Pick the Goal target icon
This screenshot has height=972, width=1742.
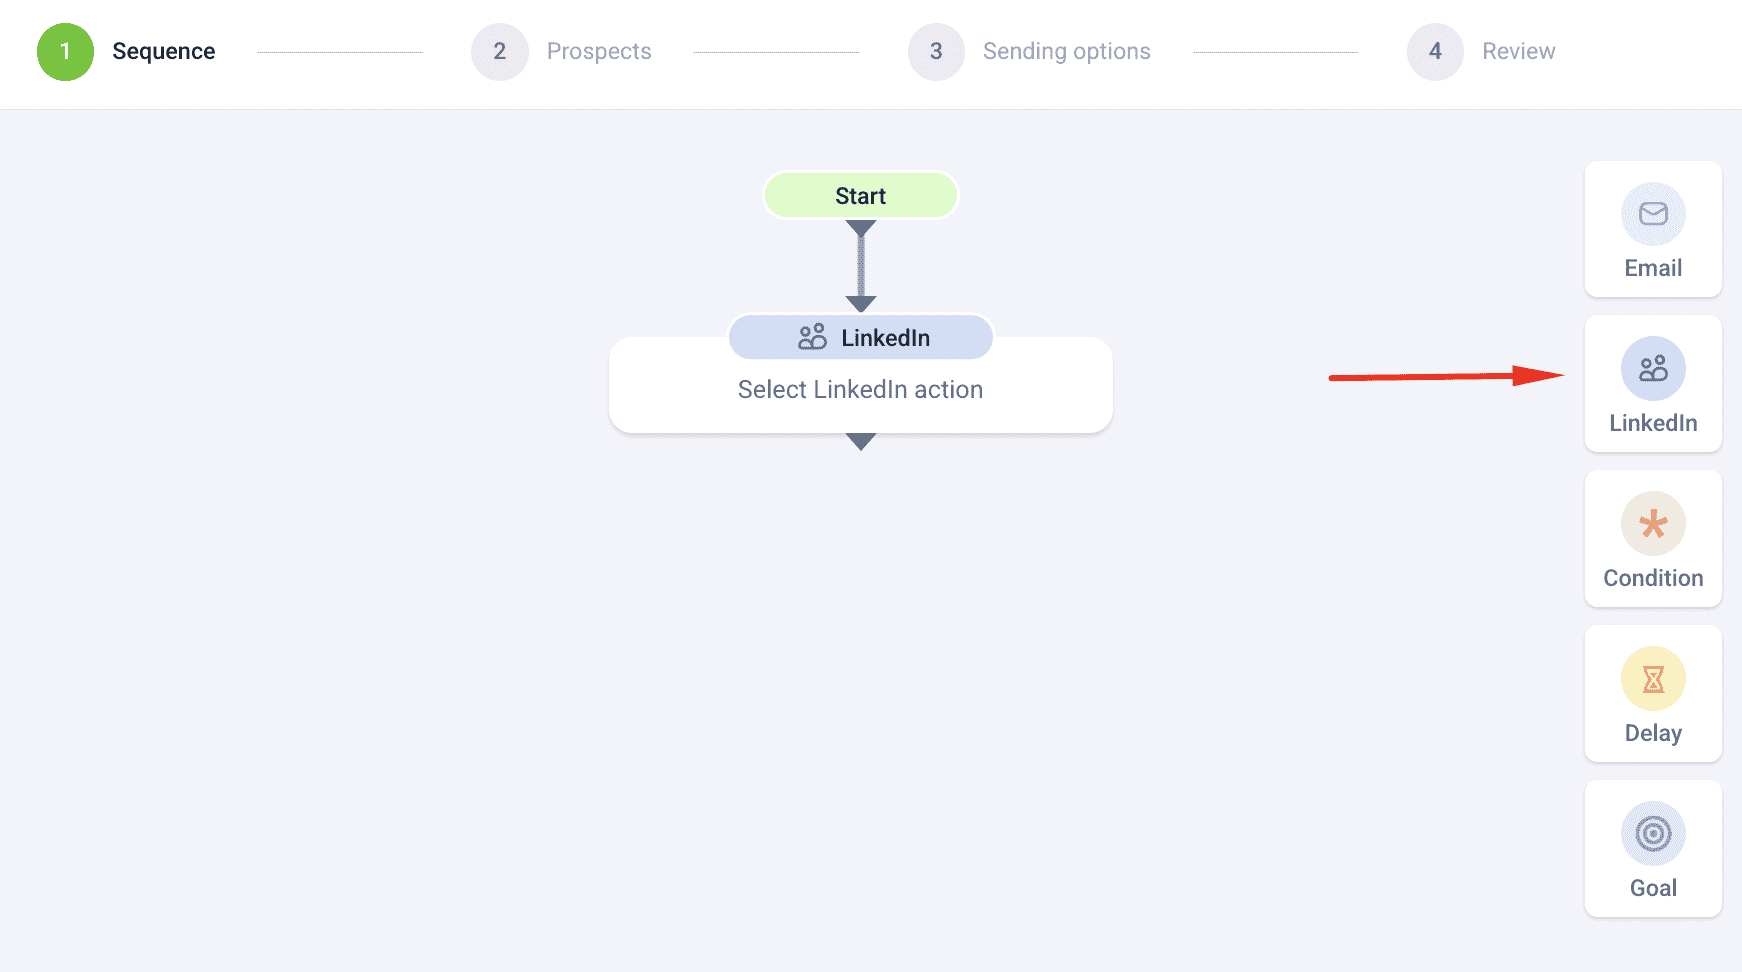(1653, 834)
